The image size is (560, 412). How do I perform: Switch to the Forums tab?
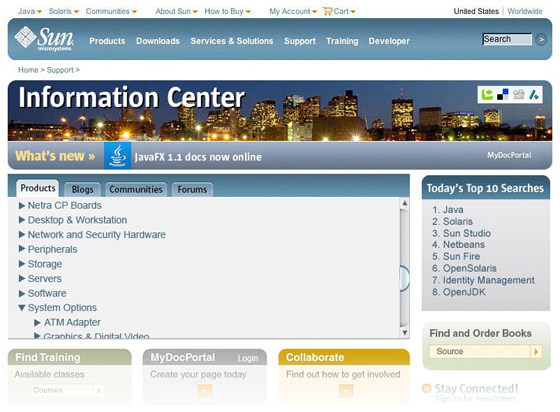coord(192,190)
